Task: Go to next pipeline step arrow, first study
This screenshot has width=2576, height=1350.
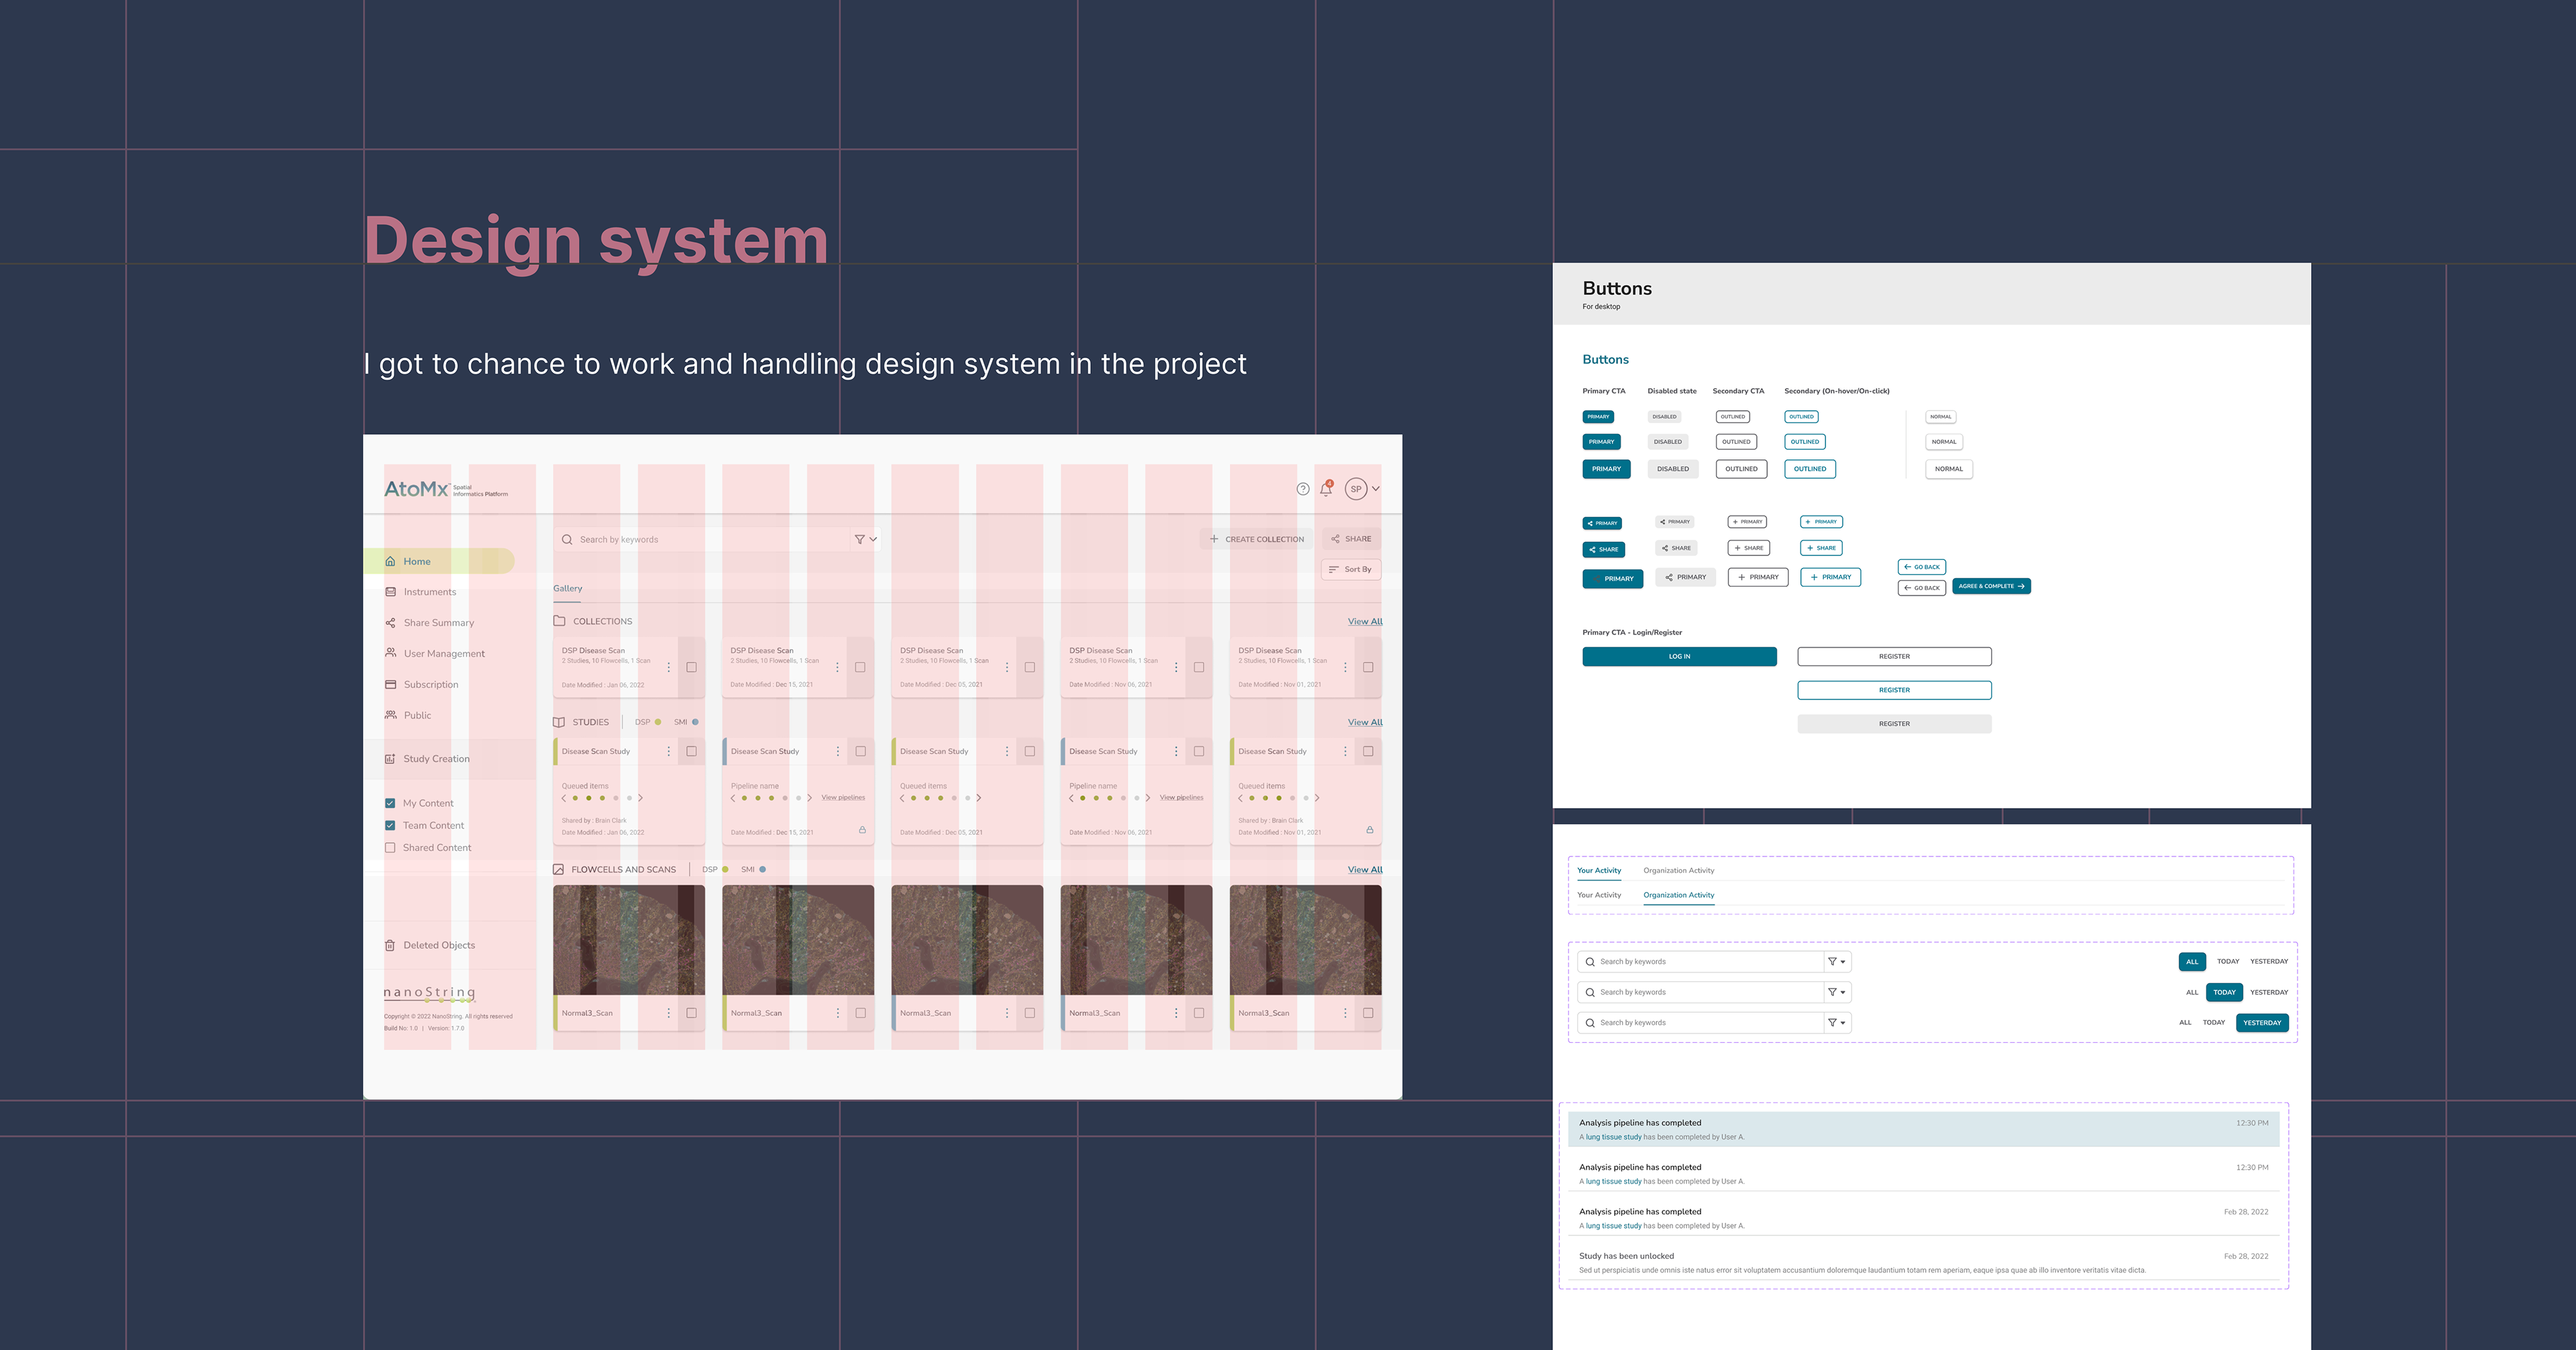Action: (x=641, y=798)
